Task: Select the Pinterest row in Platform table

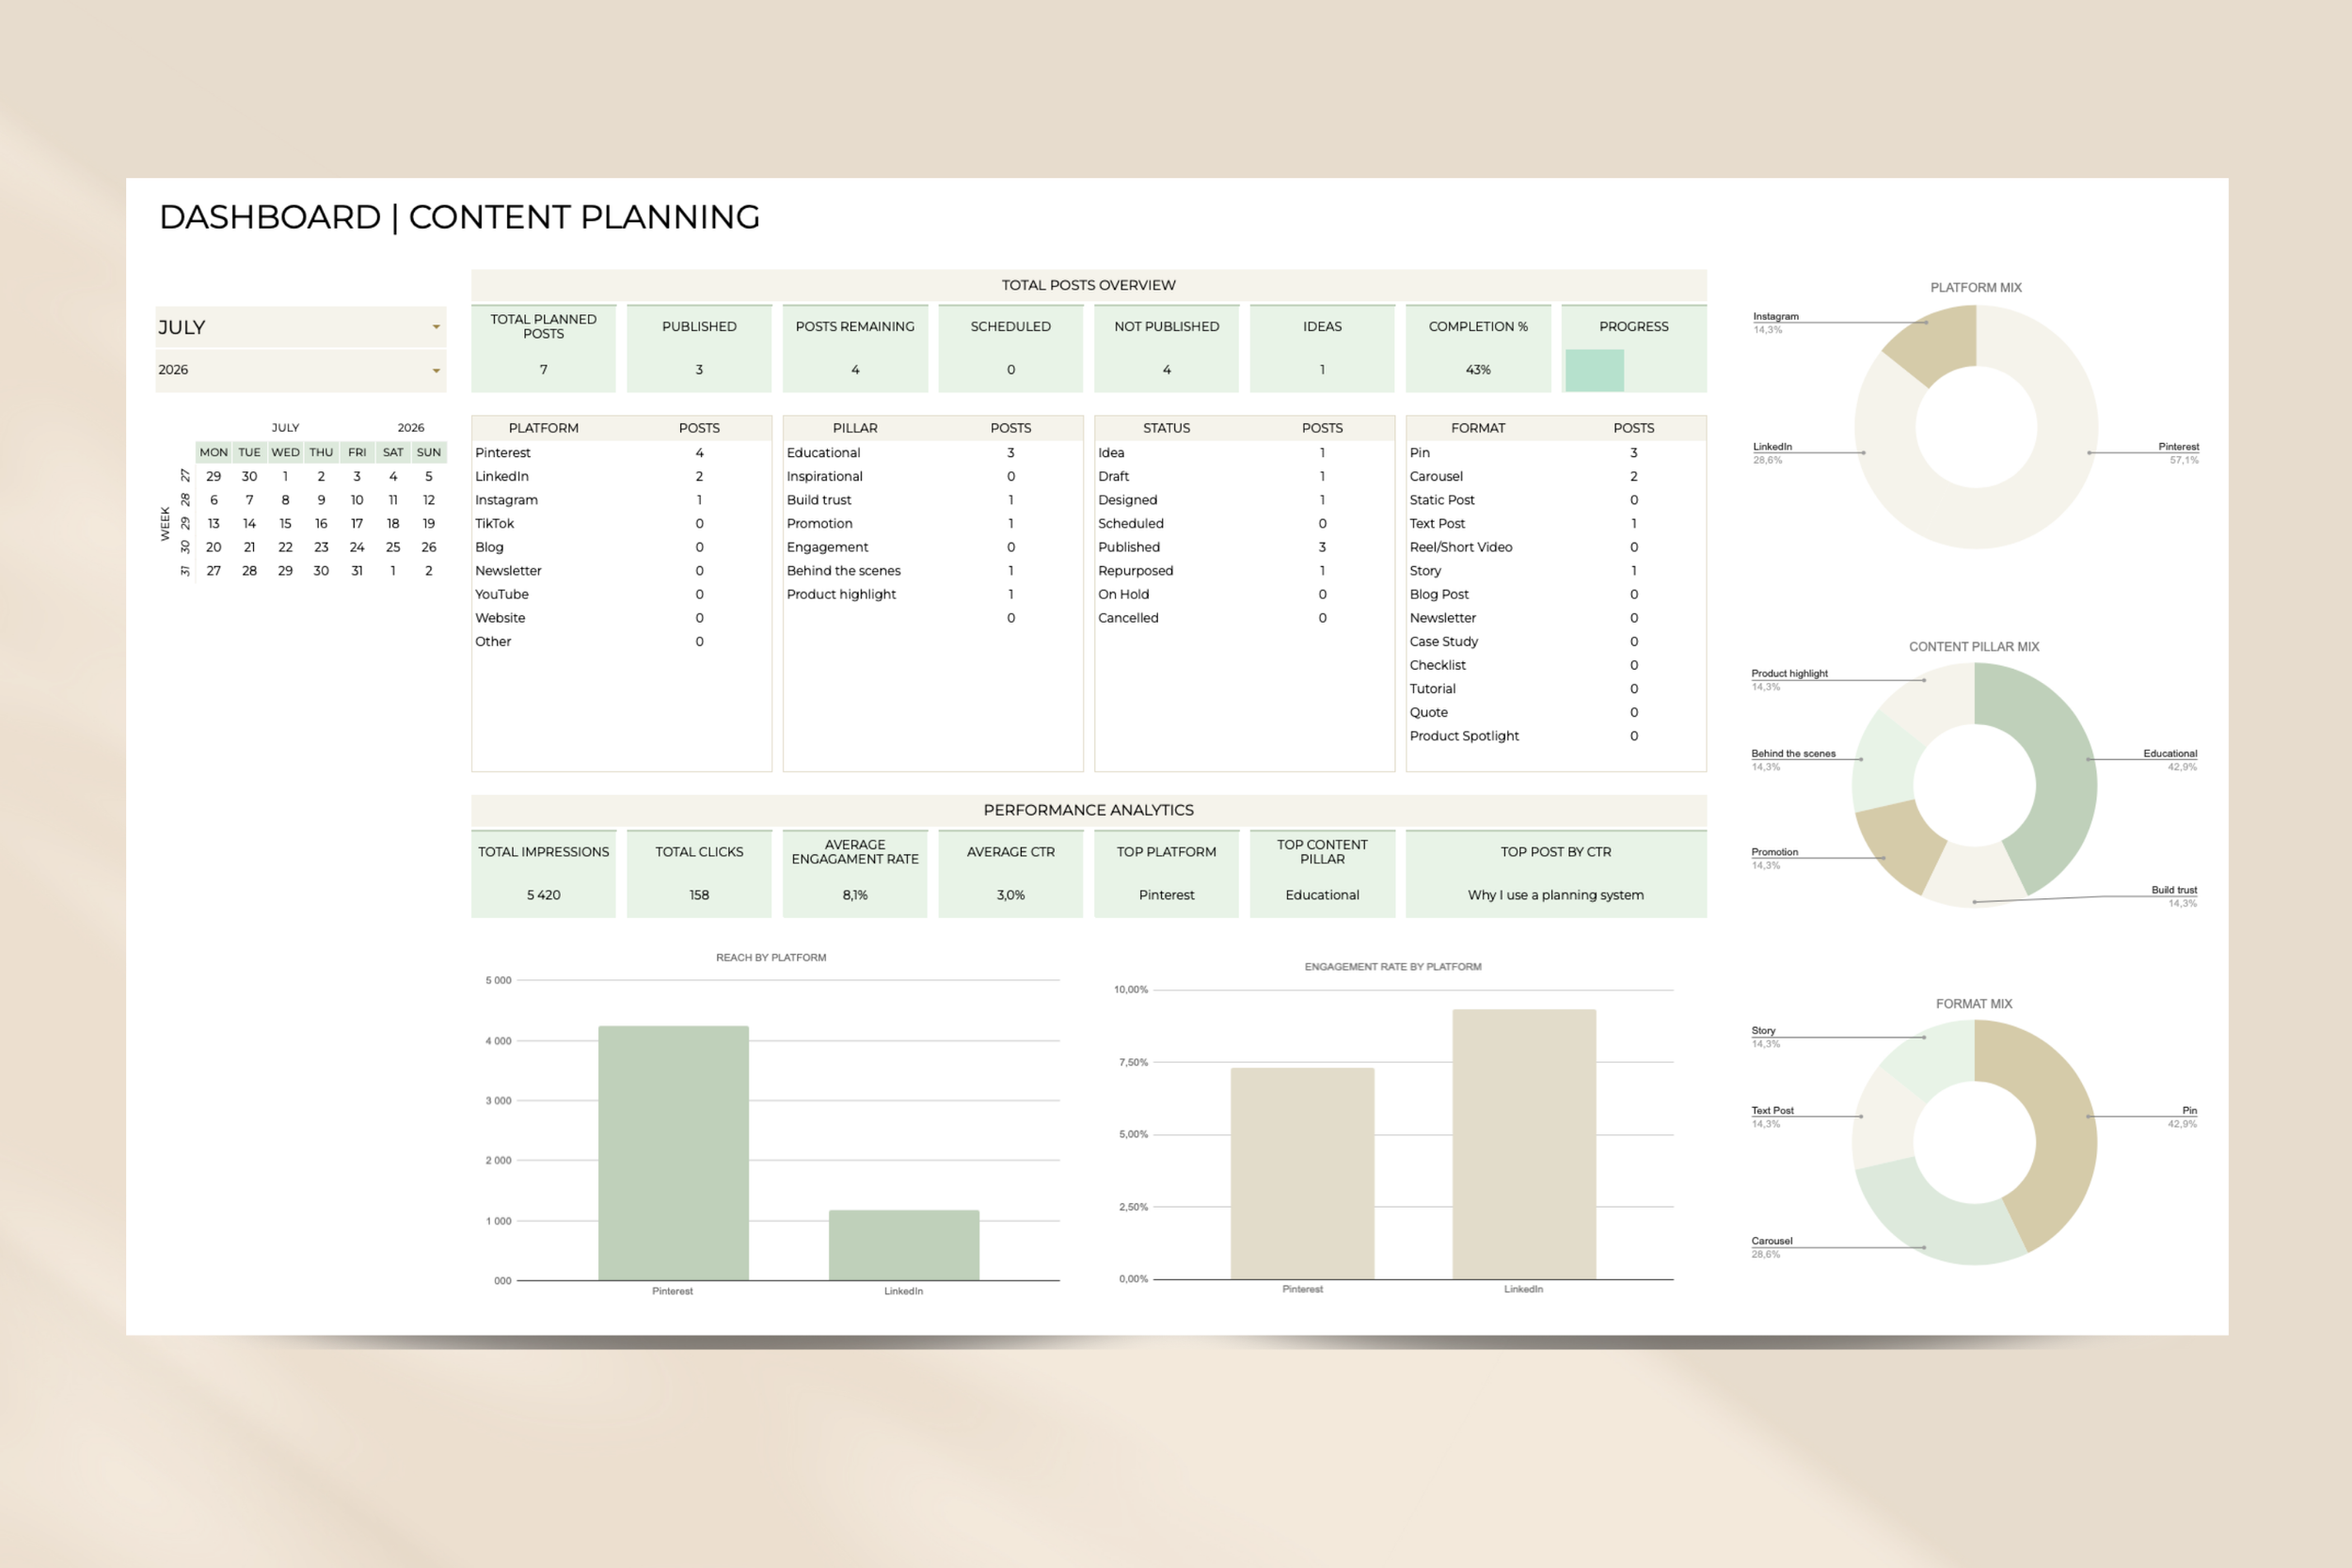Action: 621,453
